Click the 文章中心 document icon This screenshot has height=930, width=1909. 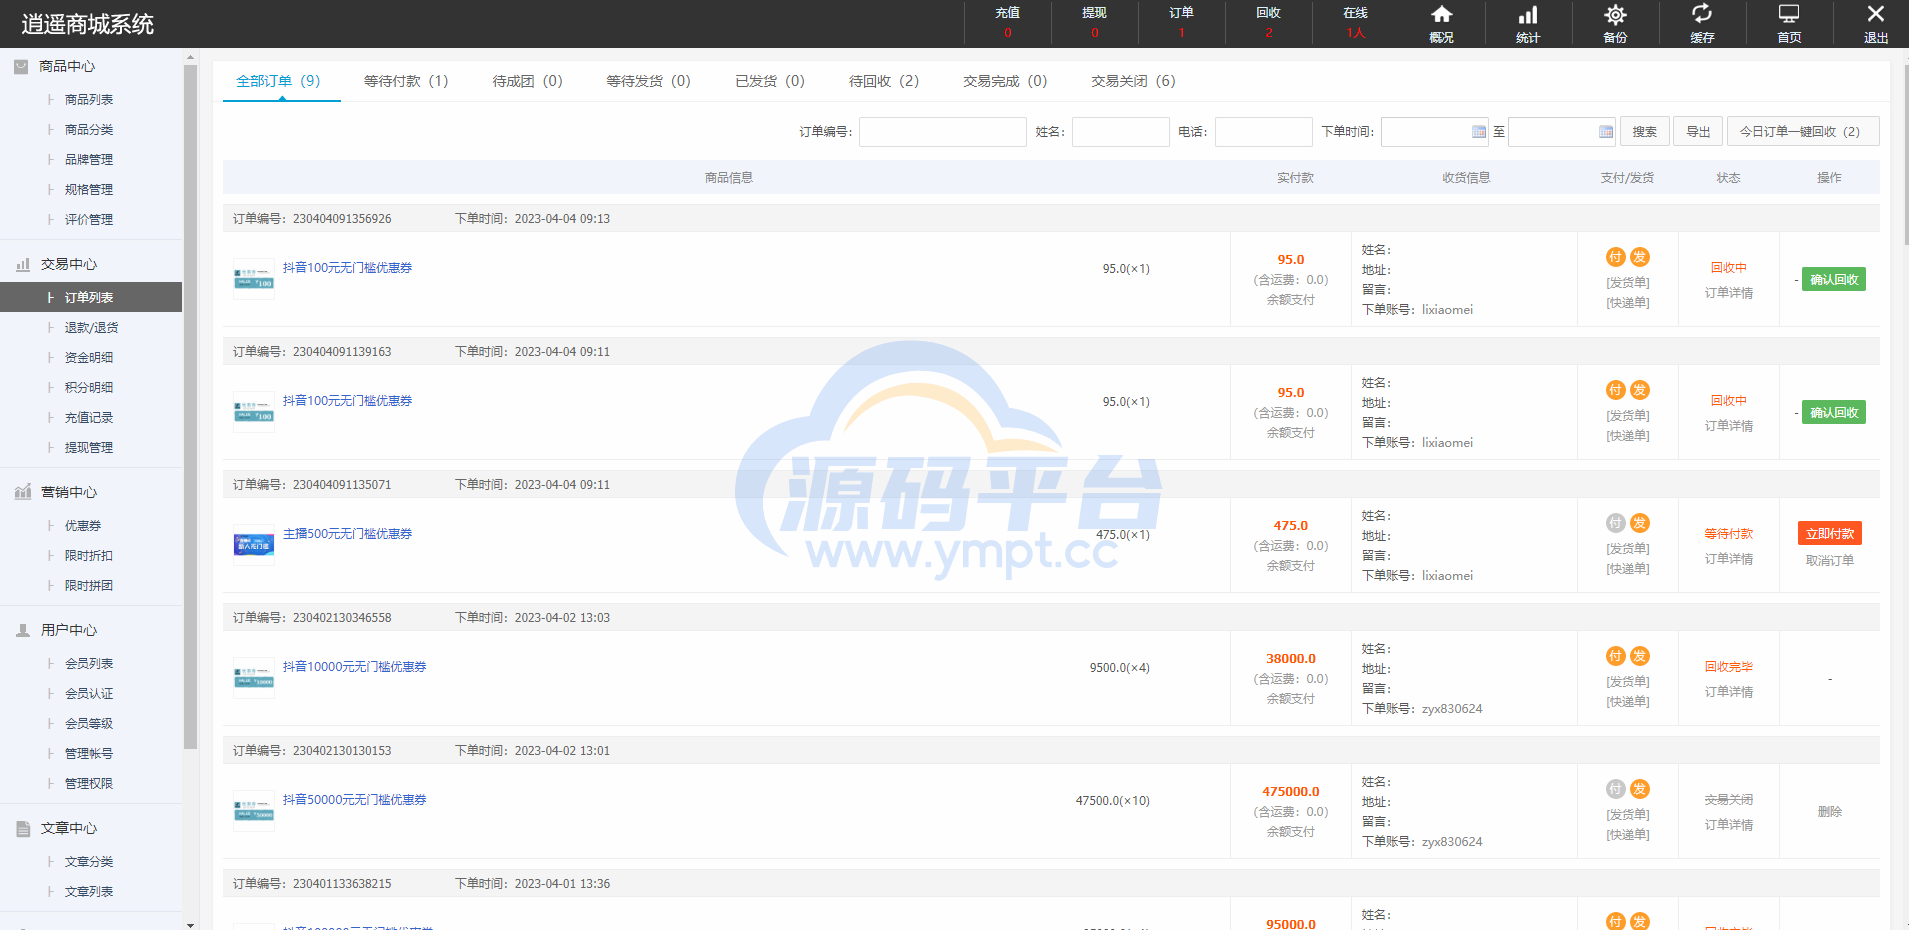pos(23,828)
